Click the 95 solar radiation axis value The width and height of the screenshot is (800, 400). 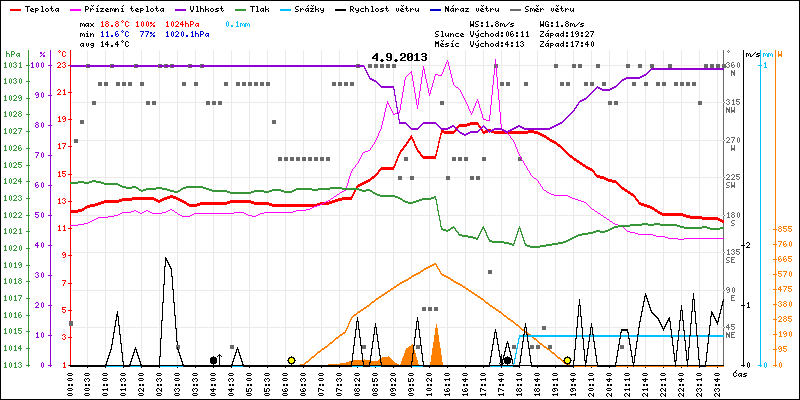(x=782, y=349)
